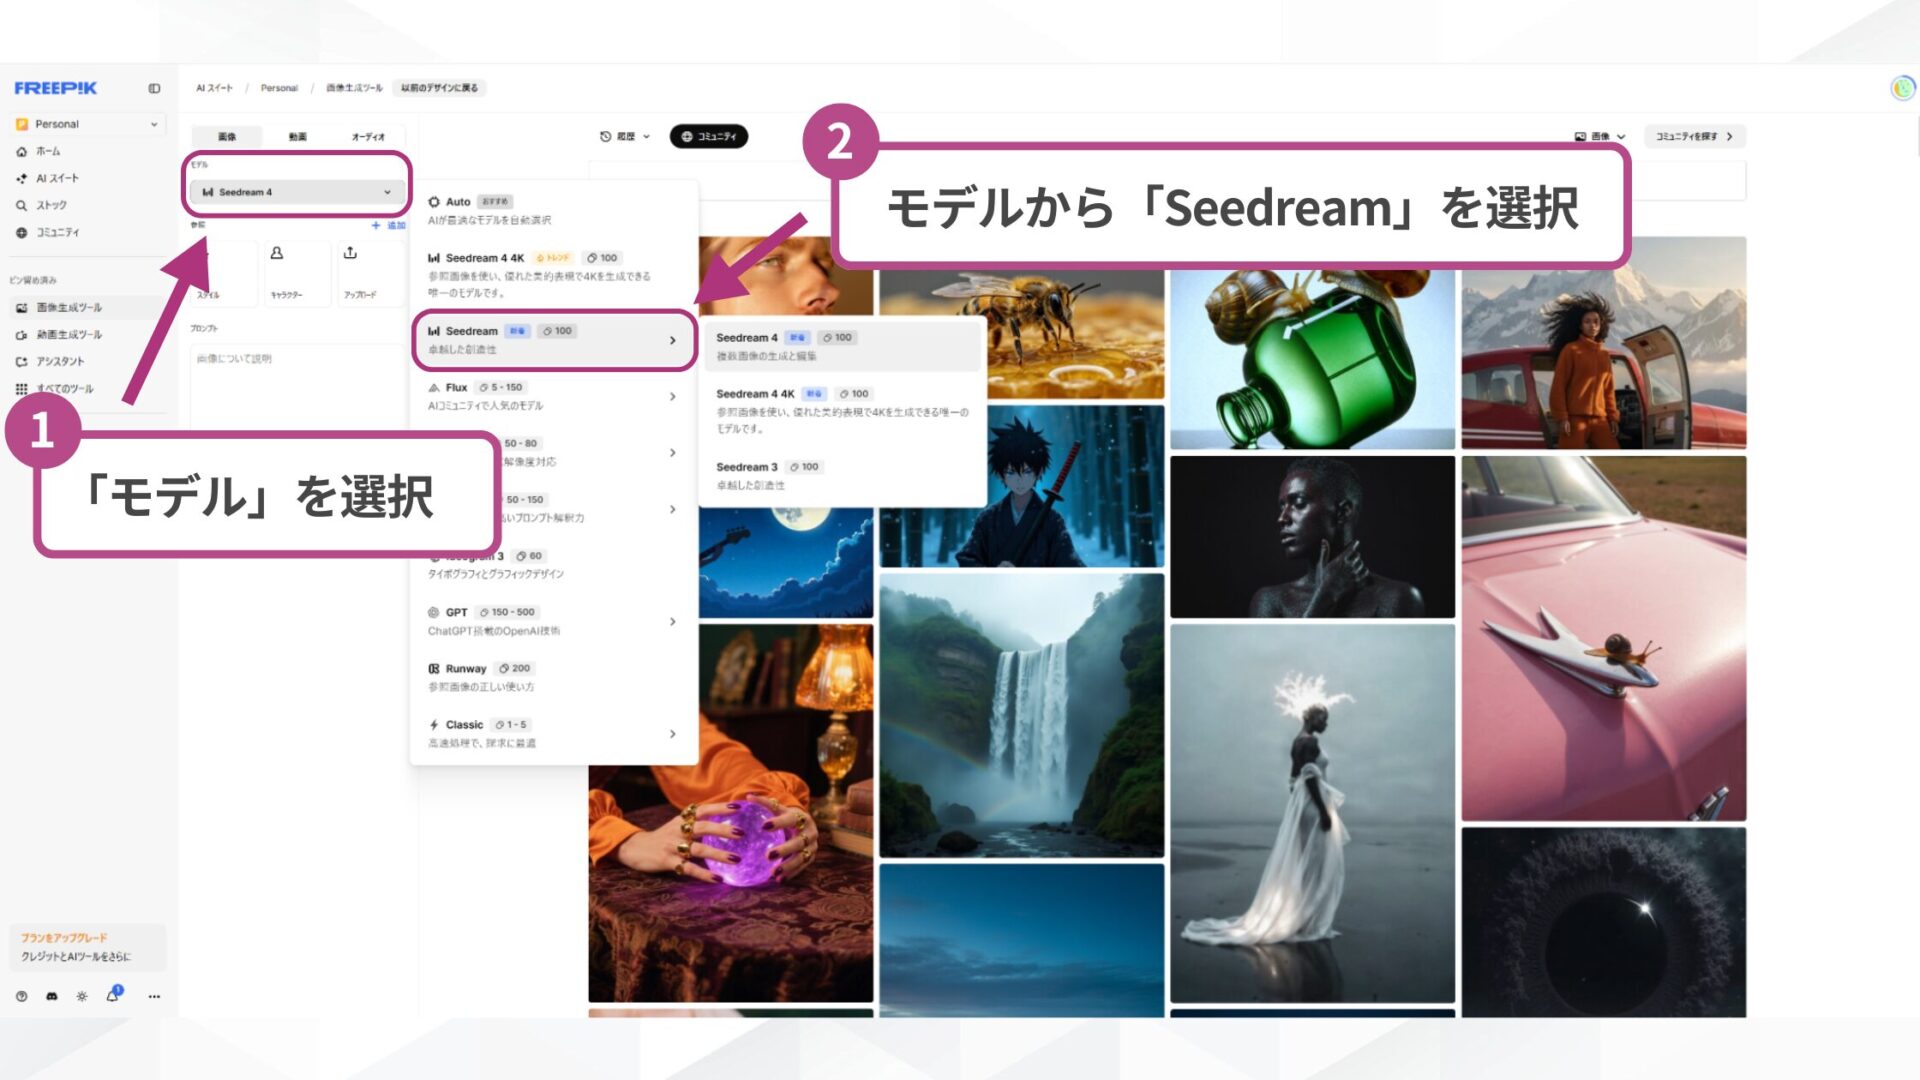Switch to the オーディオ tab

tap(366, 134)
